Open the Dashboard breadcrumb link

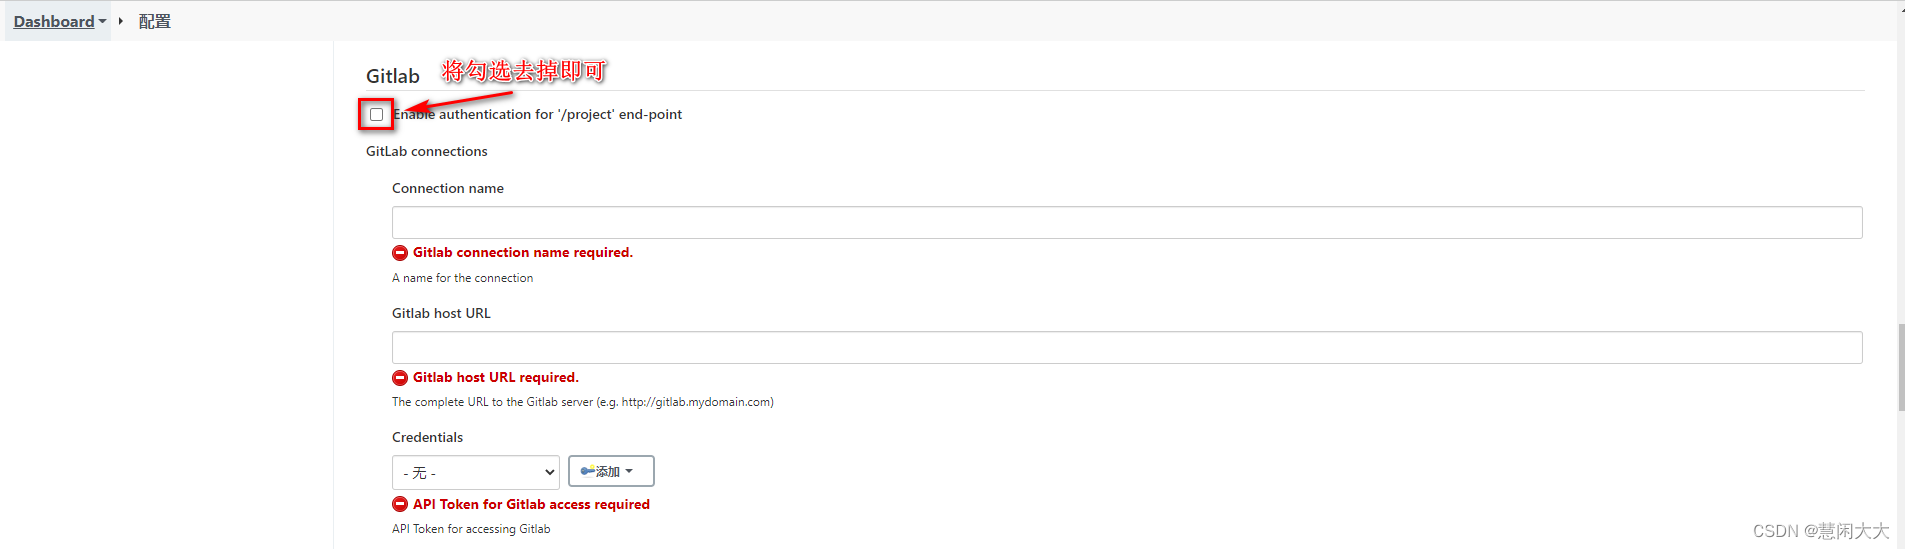[54, 21]
